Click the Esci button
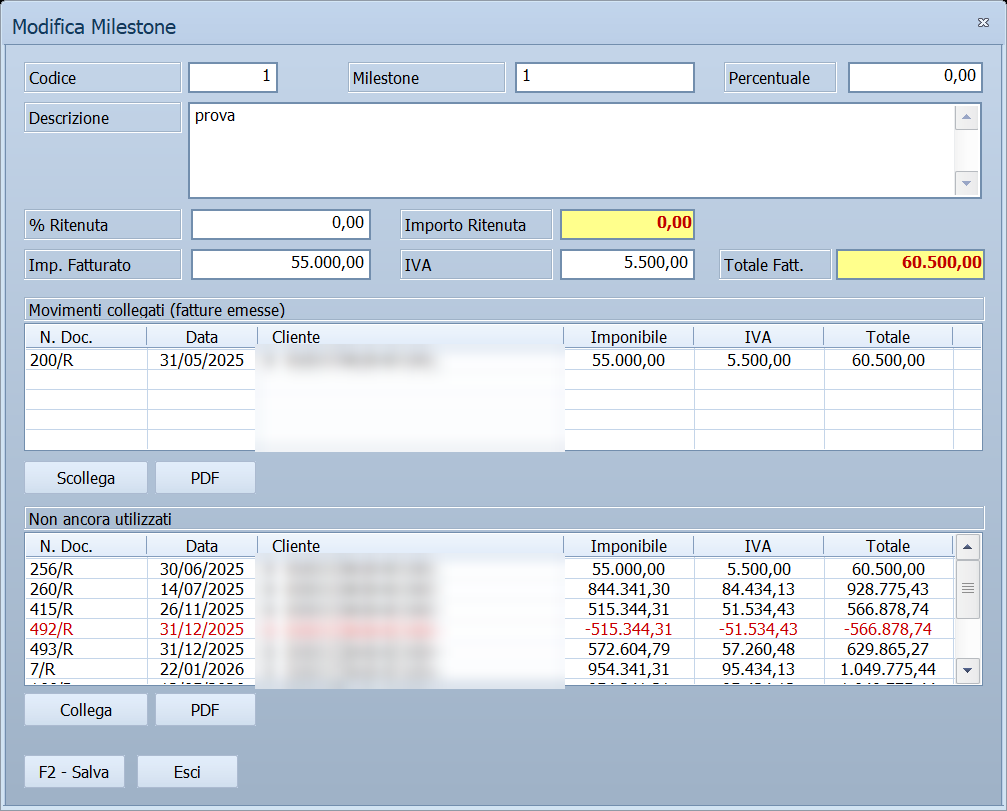The image size is (1007, 811). pyautogui.click(x=187, y=771)
